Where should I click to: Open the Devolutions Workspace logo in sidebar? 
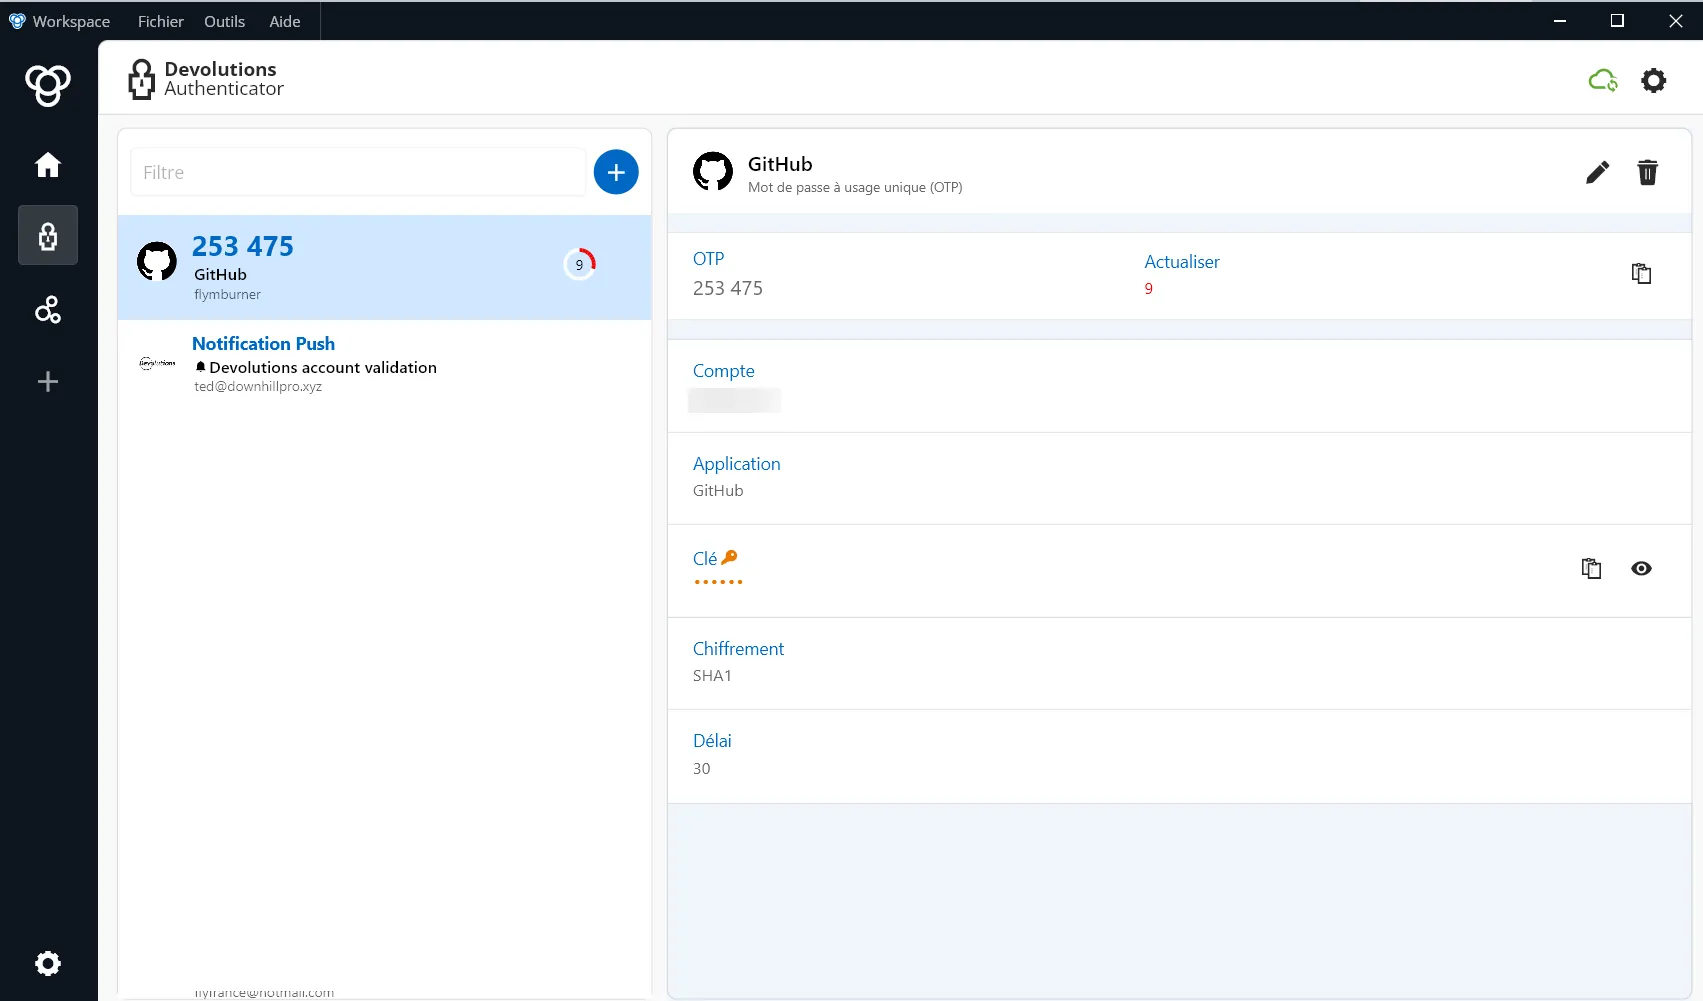tap(48, 85)
